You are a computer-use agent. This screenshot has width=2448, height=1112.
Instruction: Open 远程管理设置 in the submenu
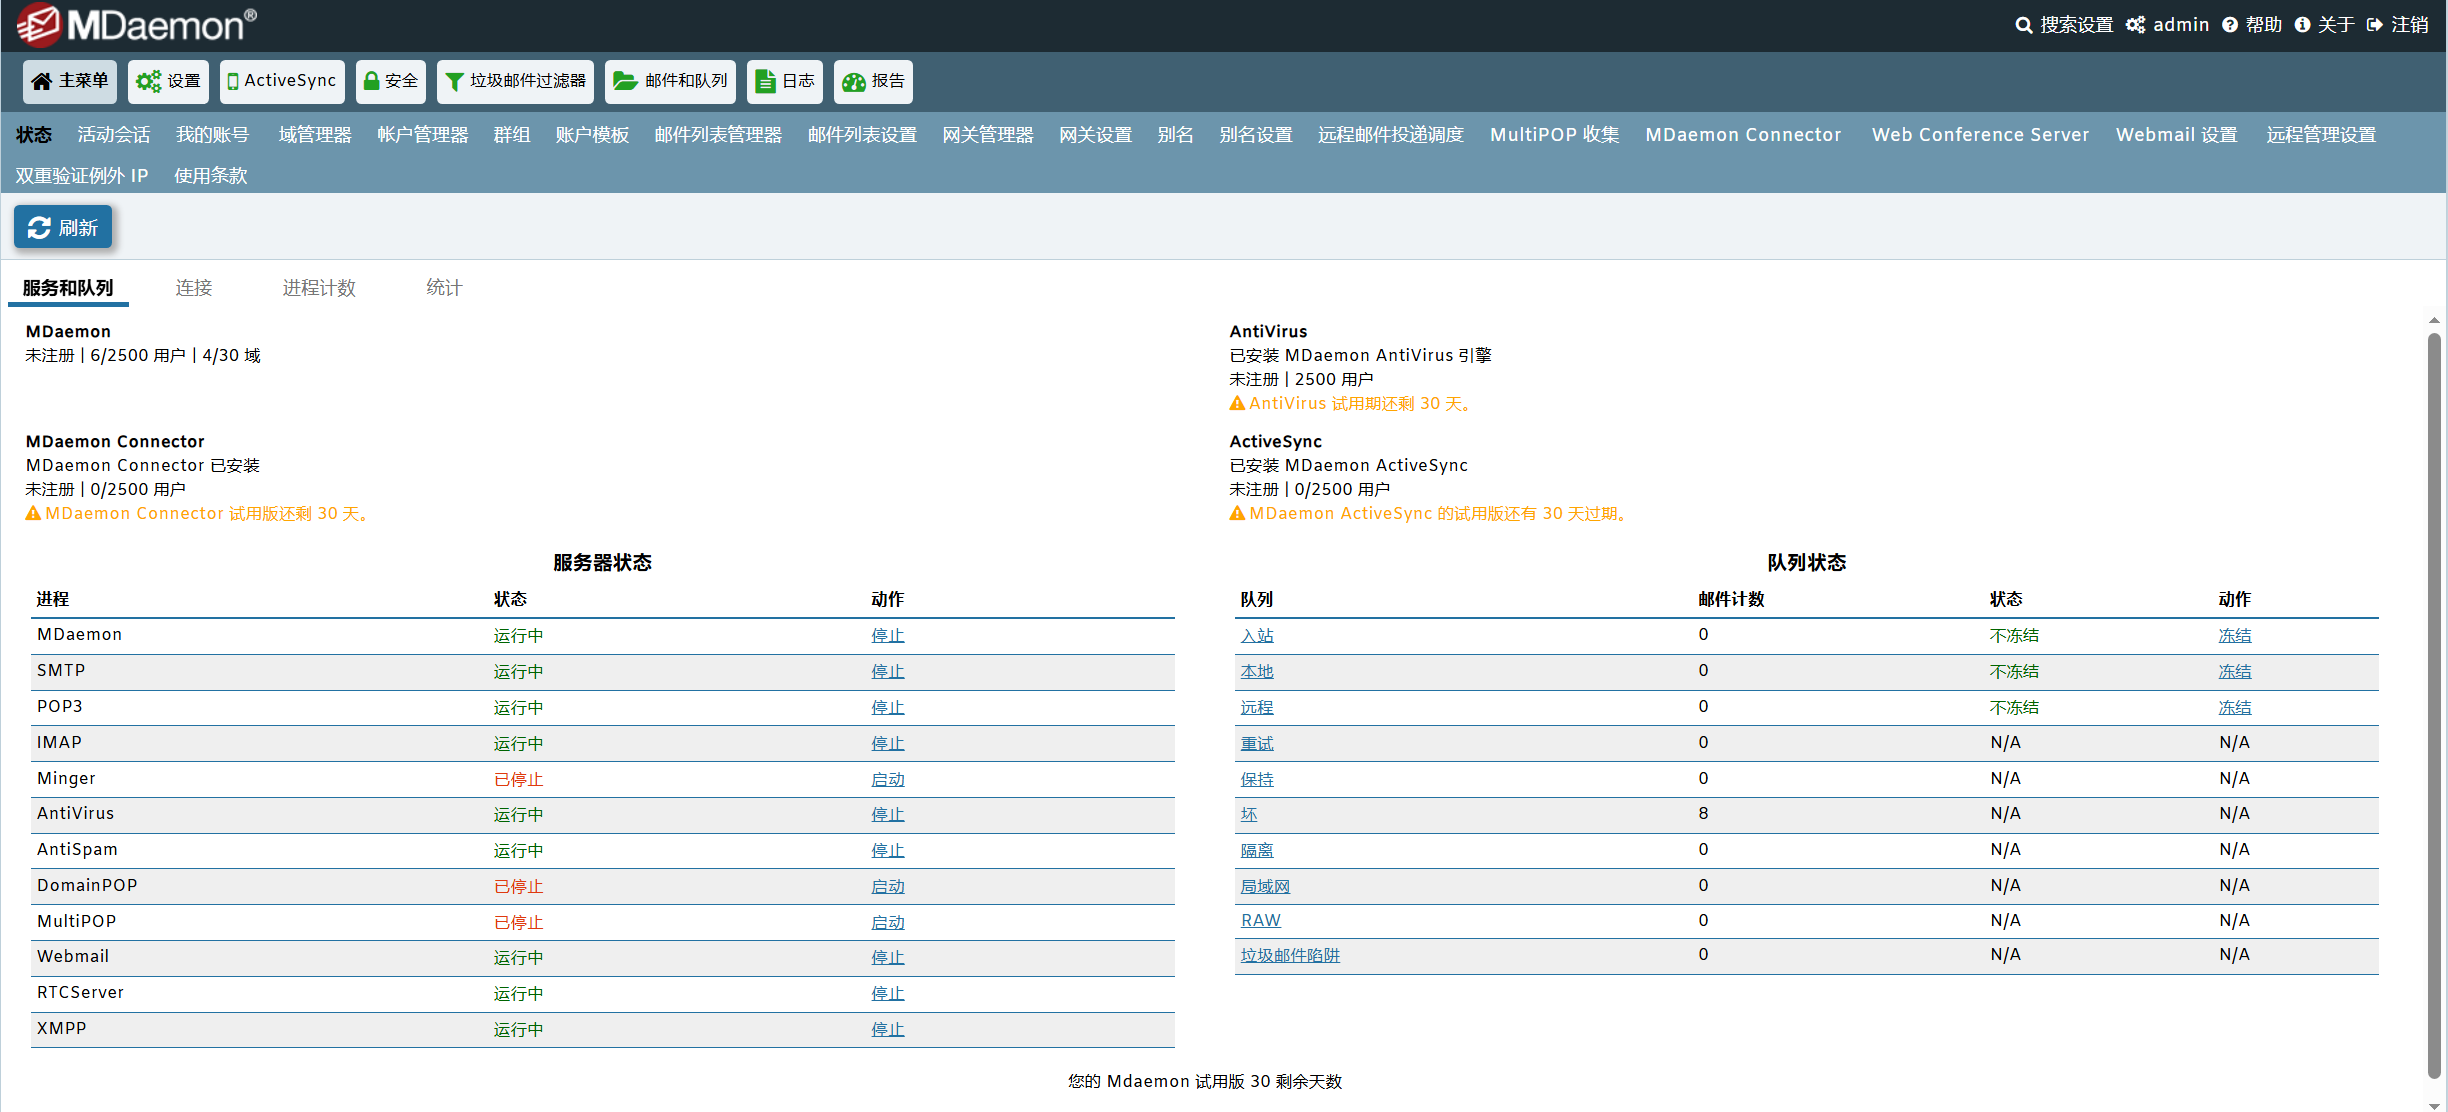(2321, 135)
